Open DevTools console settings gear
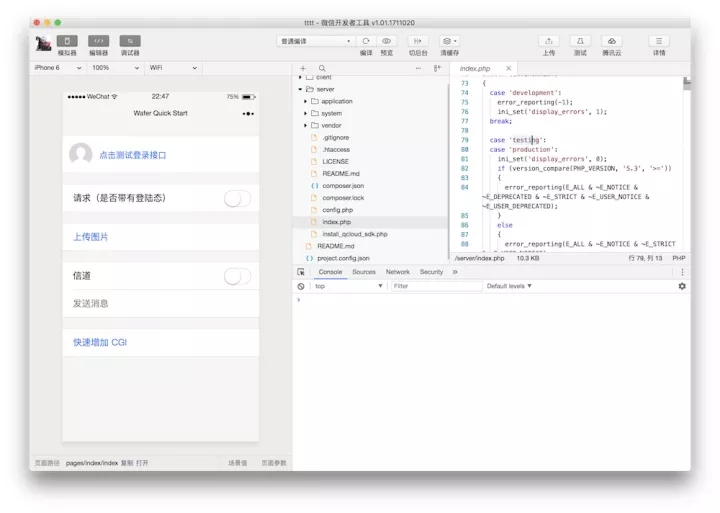Viewport: 720px width, 513px height. coord(682,286)
